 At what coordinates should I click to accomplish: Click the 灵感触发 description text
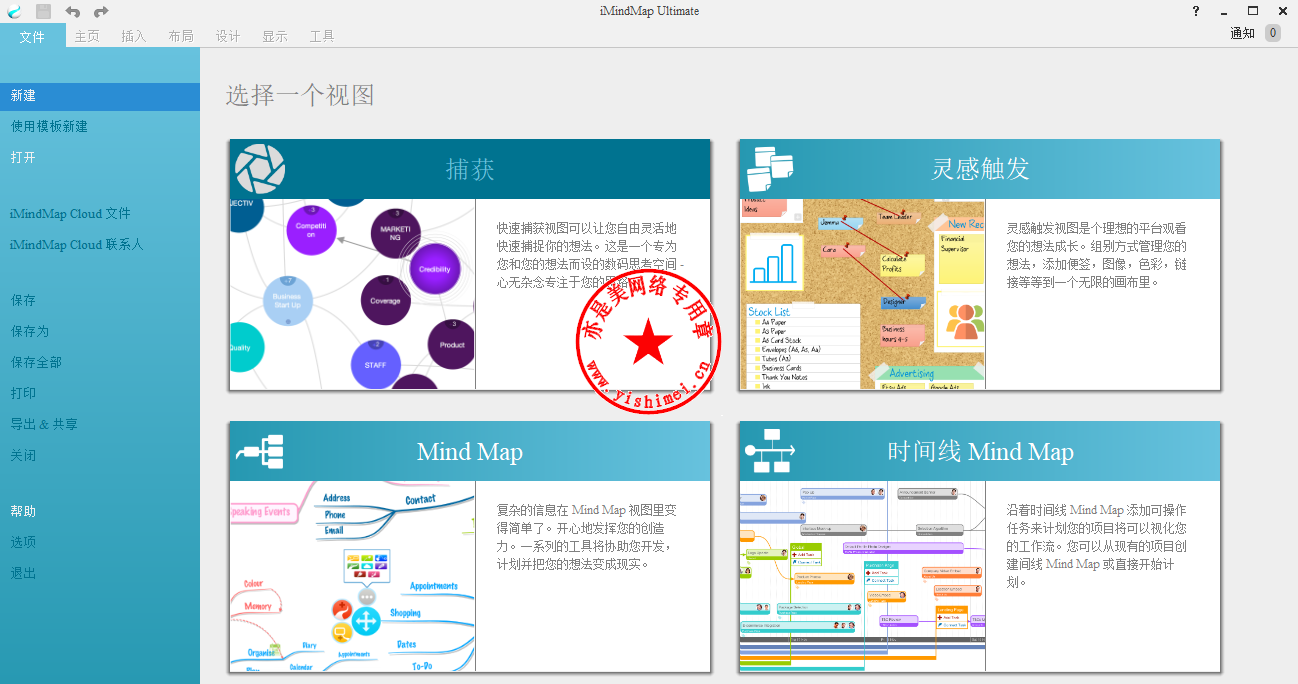click(1097, 255)
